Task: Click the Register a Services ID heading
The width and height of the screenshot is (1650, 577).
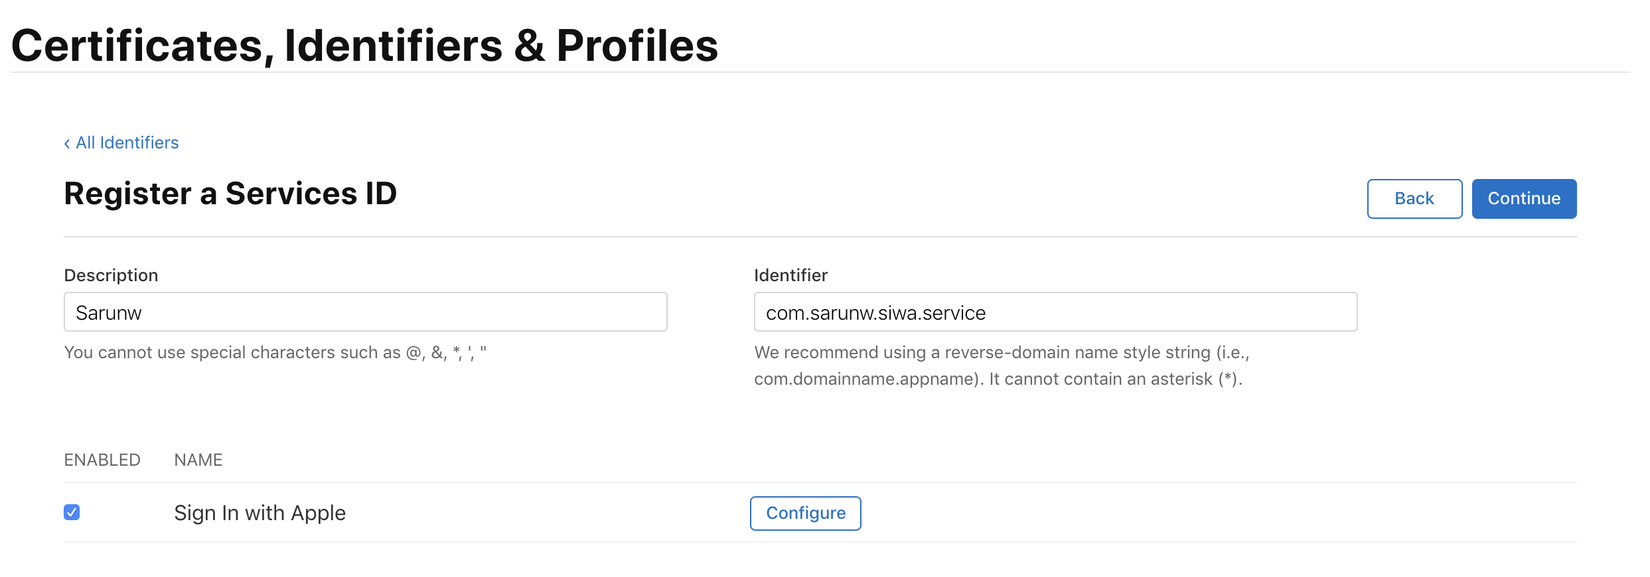Action: point(230,193)
